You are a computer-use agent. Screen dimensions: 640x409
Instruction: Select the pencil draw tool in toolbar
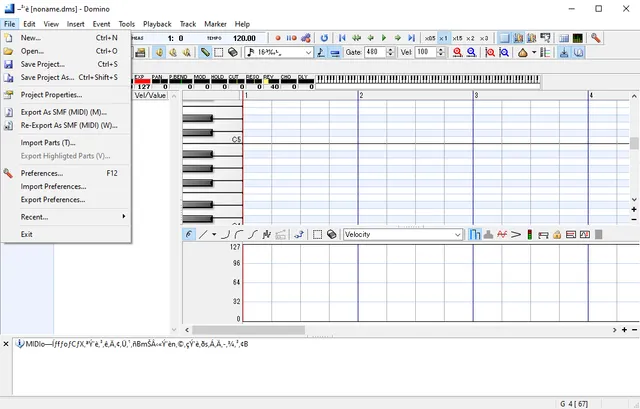[x=205, y=52]
